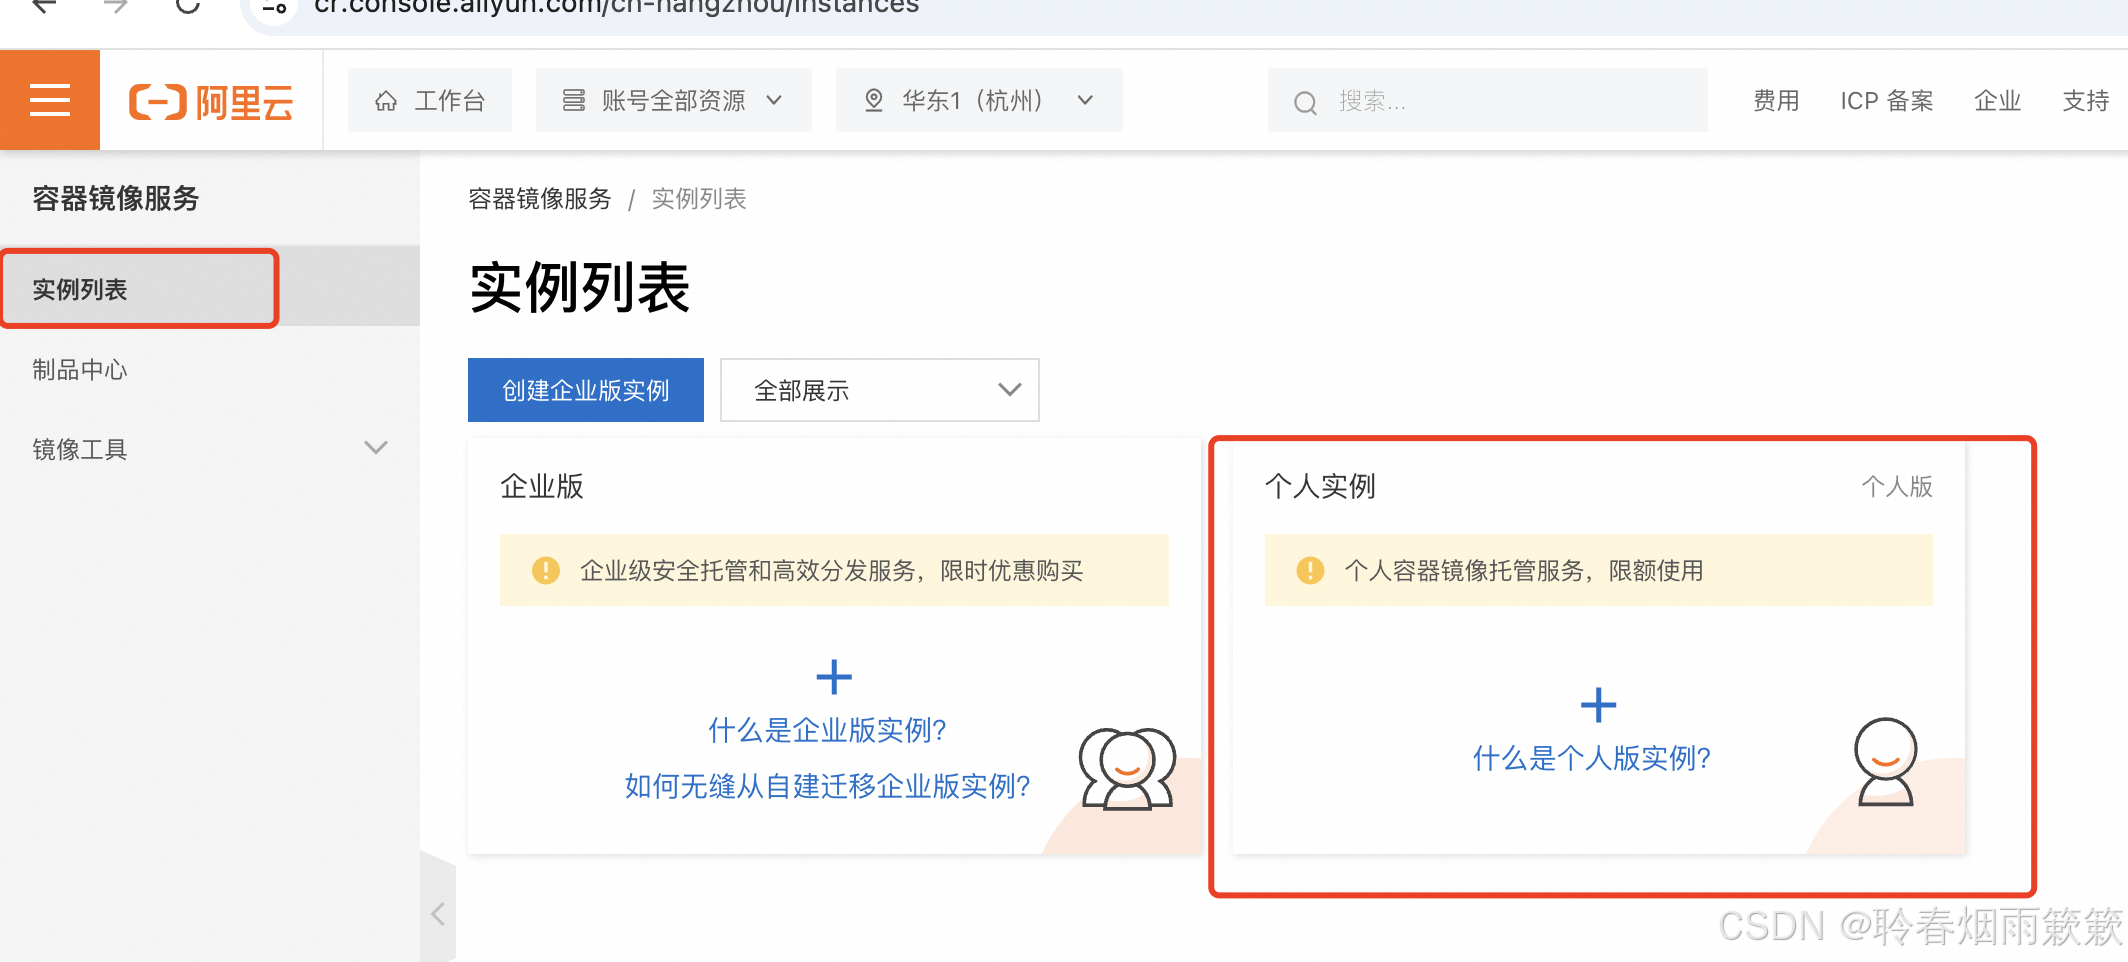The width and height of the screenshot is (2128, 962).
Task: Expand the 账号全部资源 dropdown
Action: (673, 100)
